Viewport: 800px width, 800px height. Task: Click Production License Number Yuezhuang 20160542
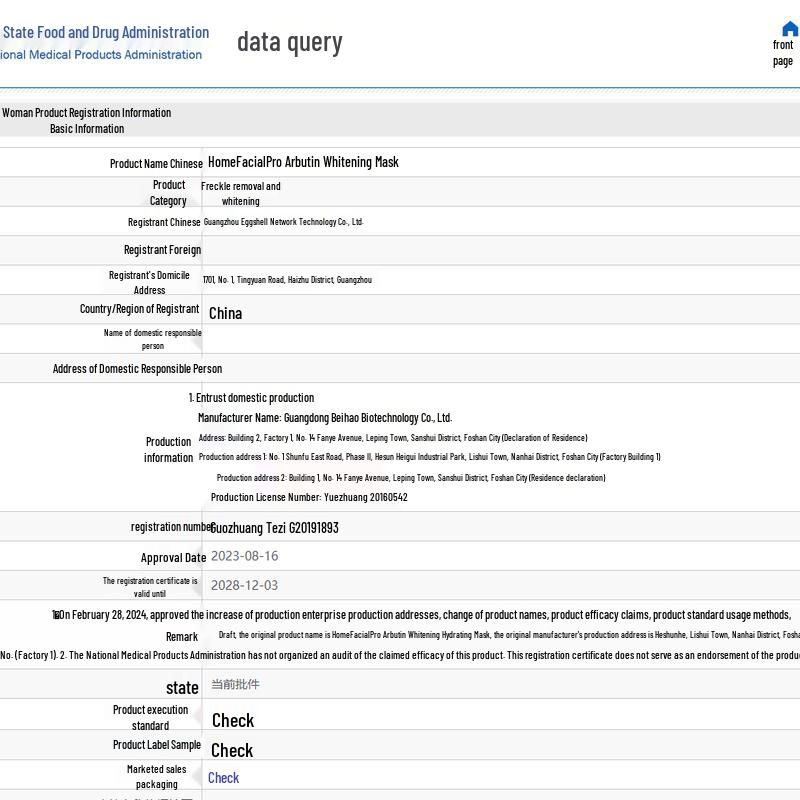click(x=309, y=497)
